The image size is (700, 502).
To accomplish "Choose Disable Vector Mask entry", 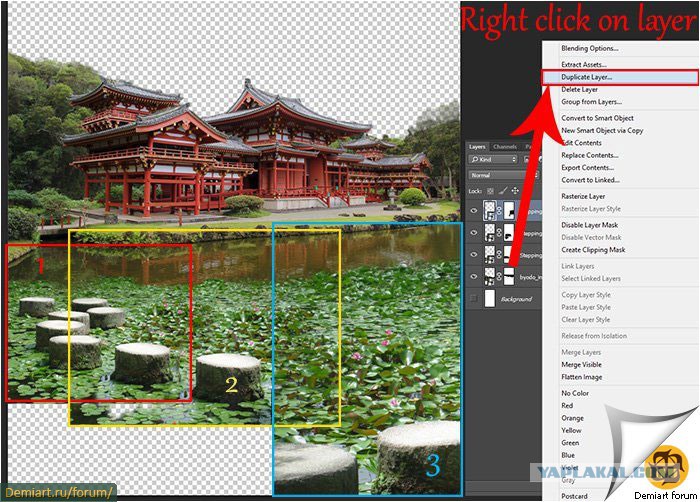I will coord(591,237).
